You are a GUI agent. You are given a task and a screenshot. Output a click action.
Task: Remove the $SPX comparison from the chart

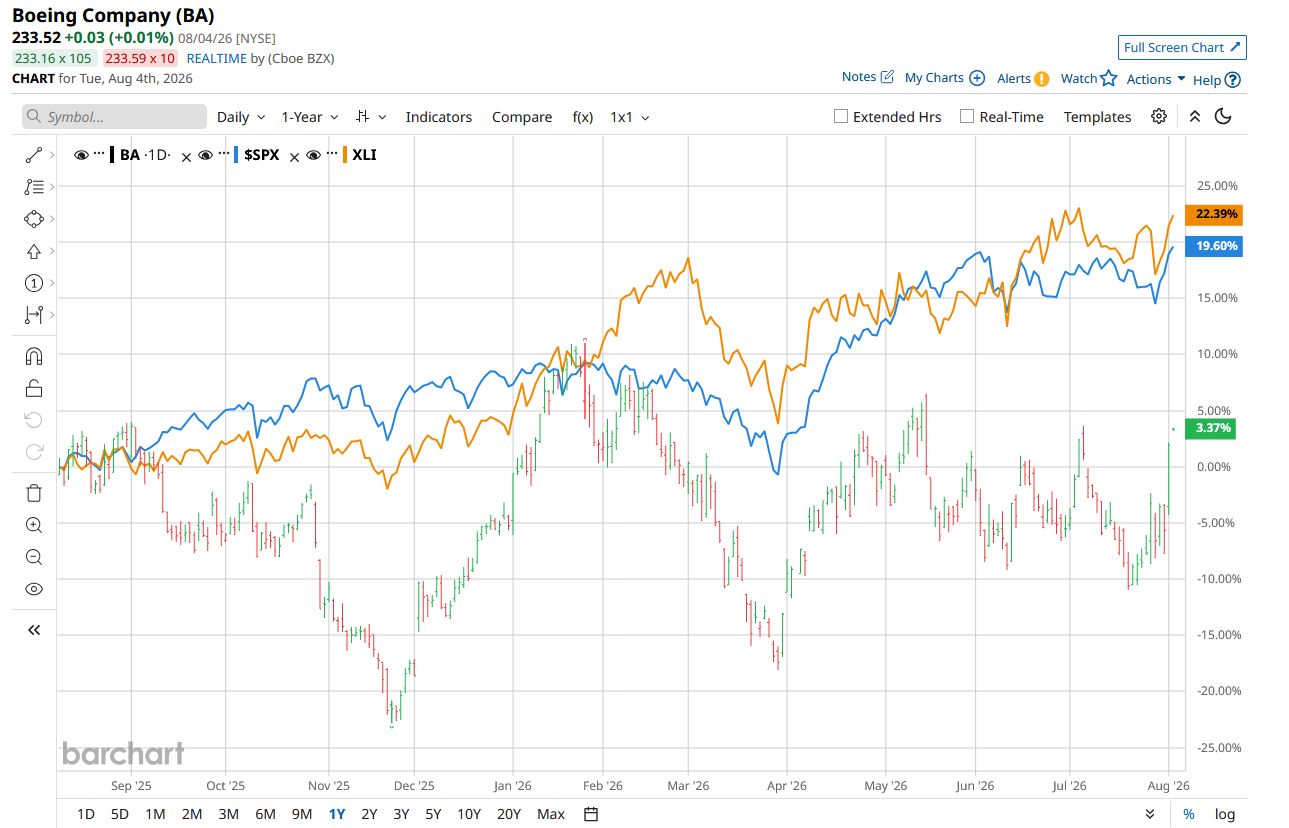tap(295, 156)
